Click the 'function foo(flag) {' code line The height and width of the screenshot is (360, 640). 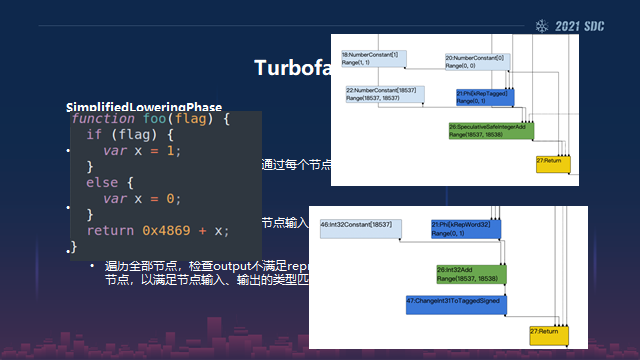click(x=151, y=119)
